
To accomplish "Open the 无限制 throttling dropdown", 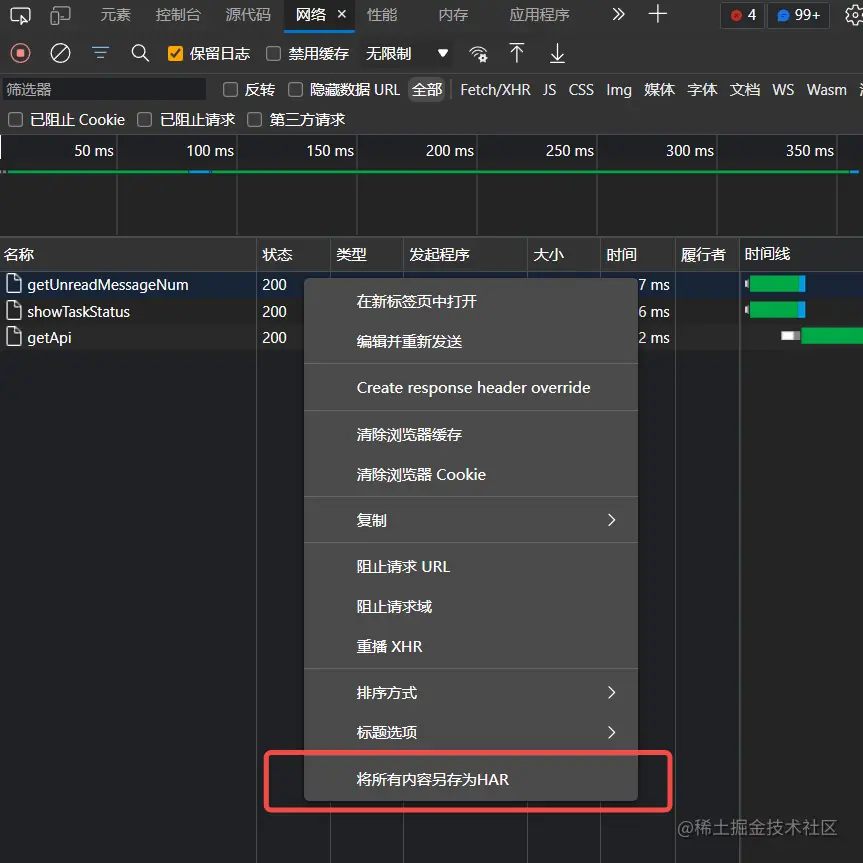I will 406,53.
